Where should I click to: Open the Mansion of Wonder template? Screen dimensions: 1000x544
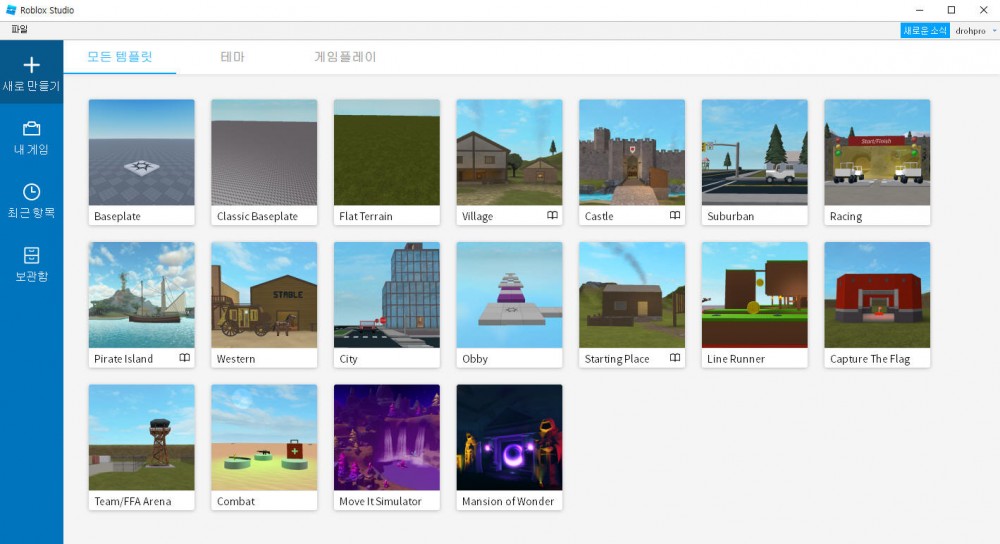509,447
